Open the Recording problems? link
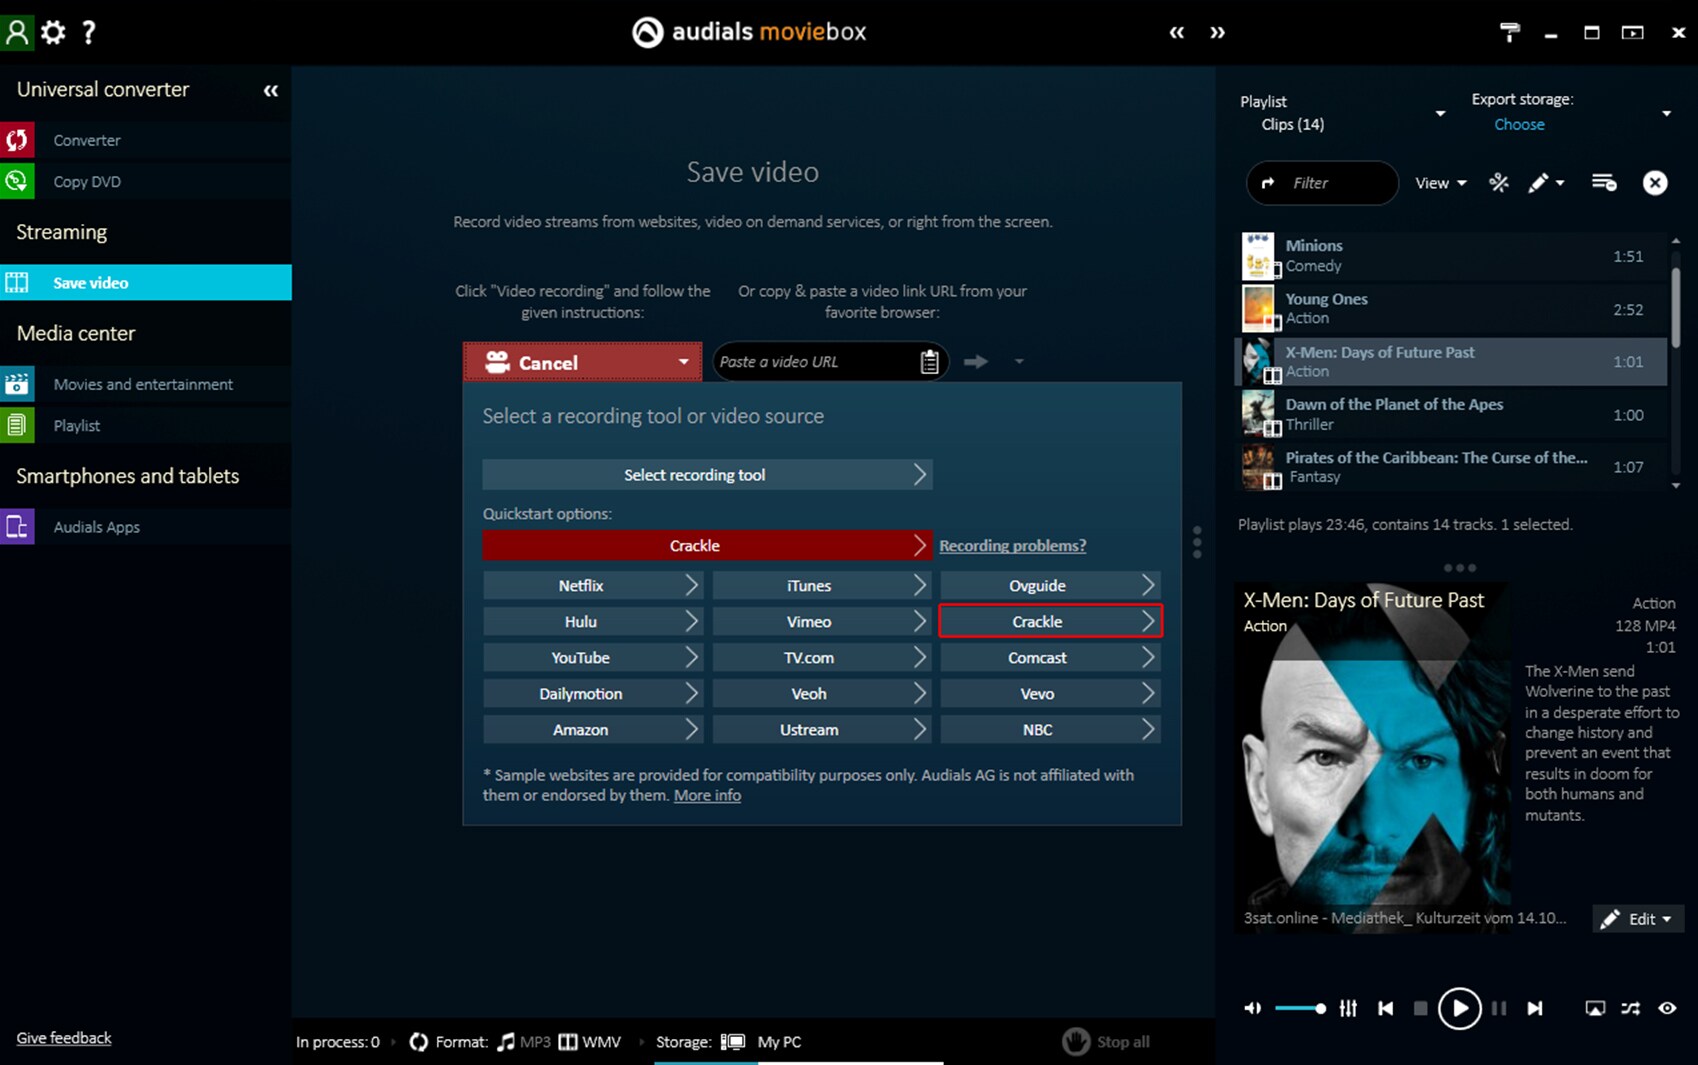1698x1065 pixels. (x=1012, y=546)
